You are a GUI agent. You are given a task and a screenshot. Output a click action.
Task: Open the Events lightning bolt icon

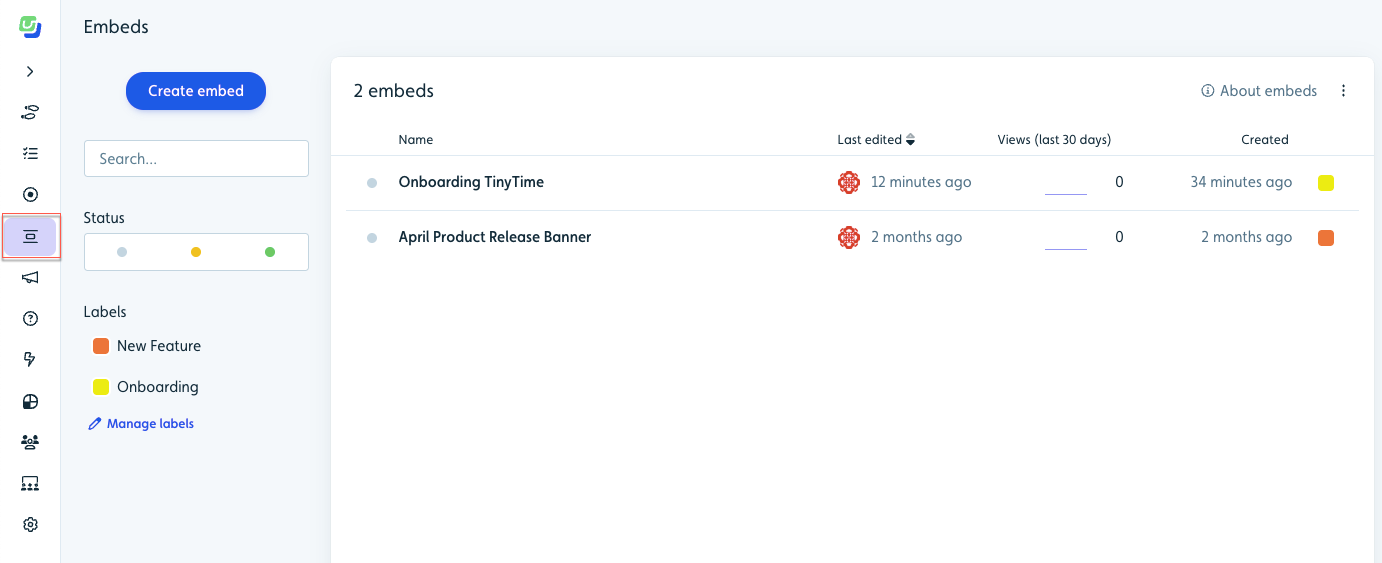30,360
